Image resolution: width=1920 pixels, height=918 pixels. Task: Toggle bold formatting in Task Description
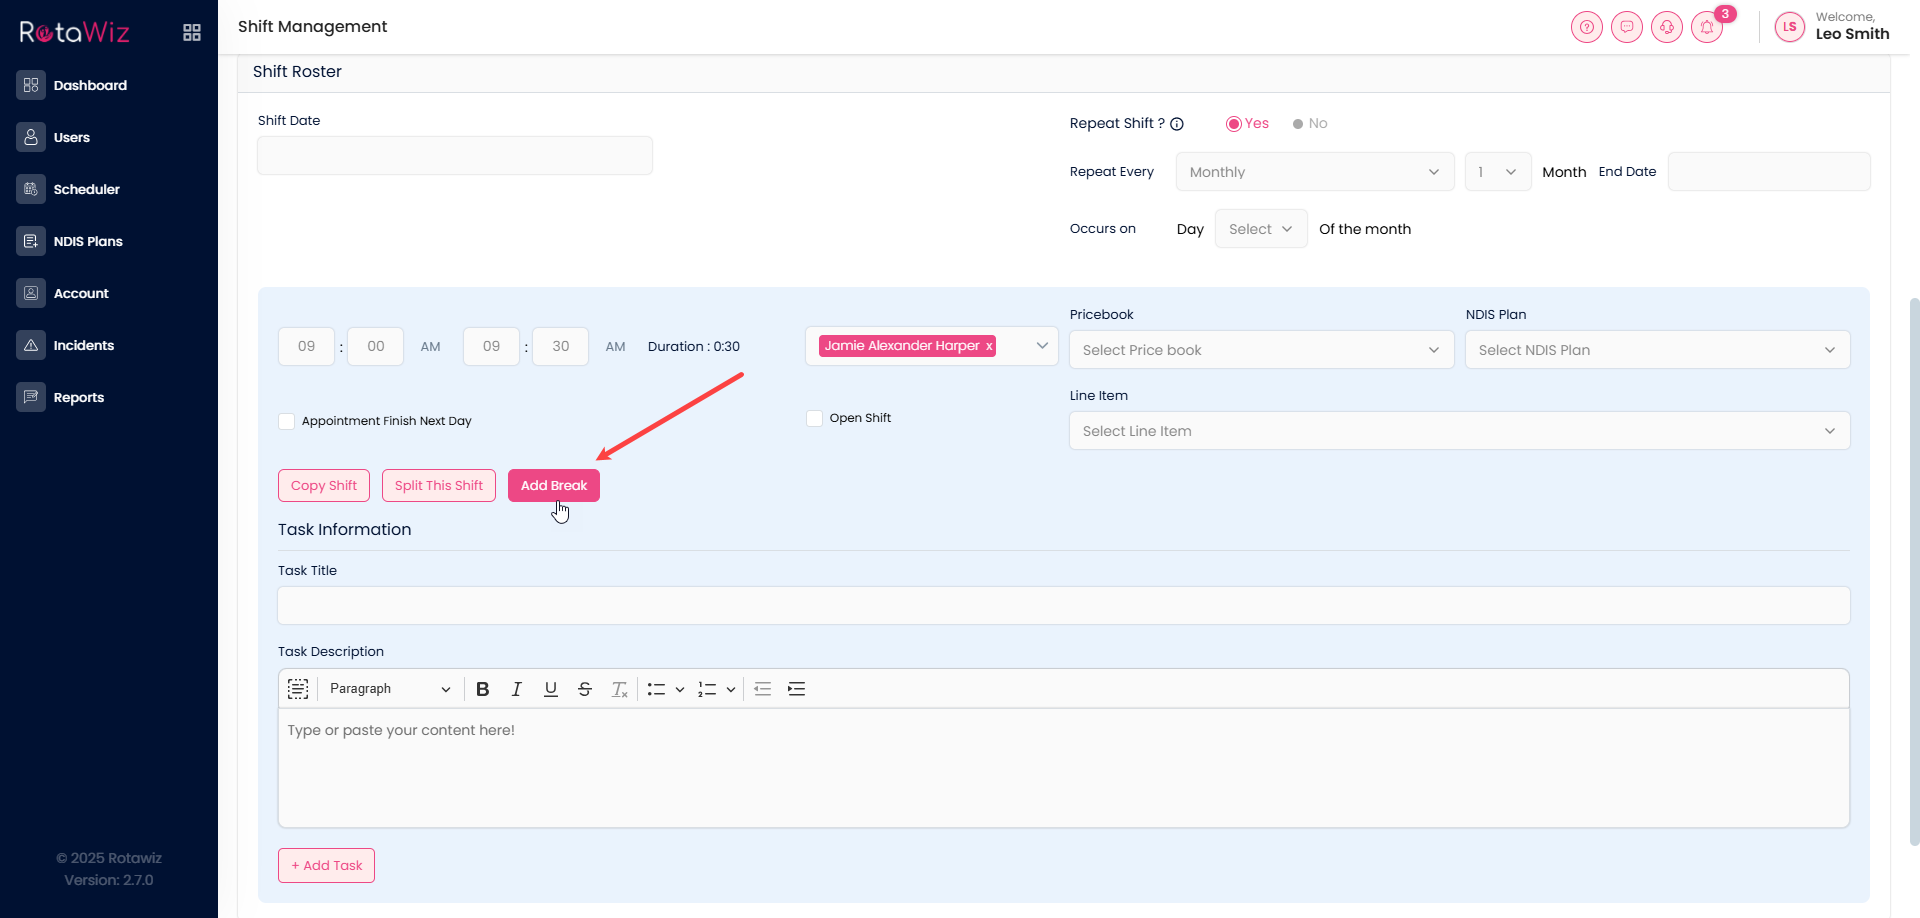[482, 689]
